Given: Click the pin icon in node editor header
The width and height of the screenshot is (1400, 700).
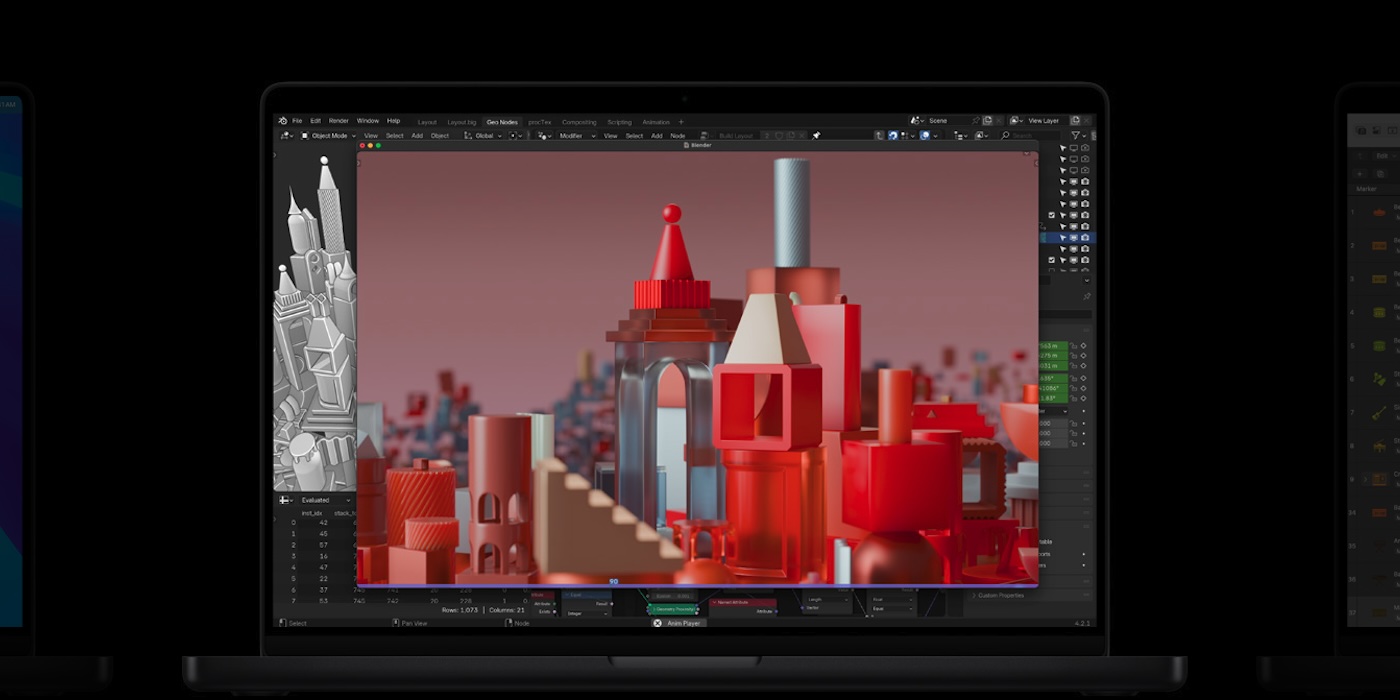Looking at the screenshot, I should point(816,136).
